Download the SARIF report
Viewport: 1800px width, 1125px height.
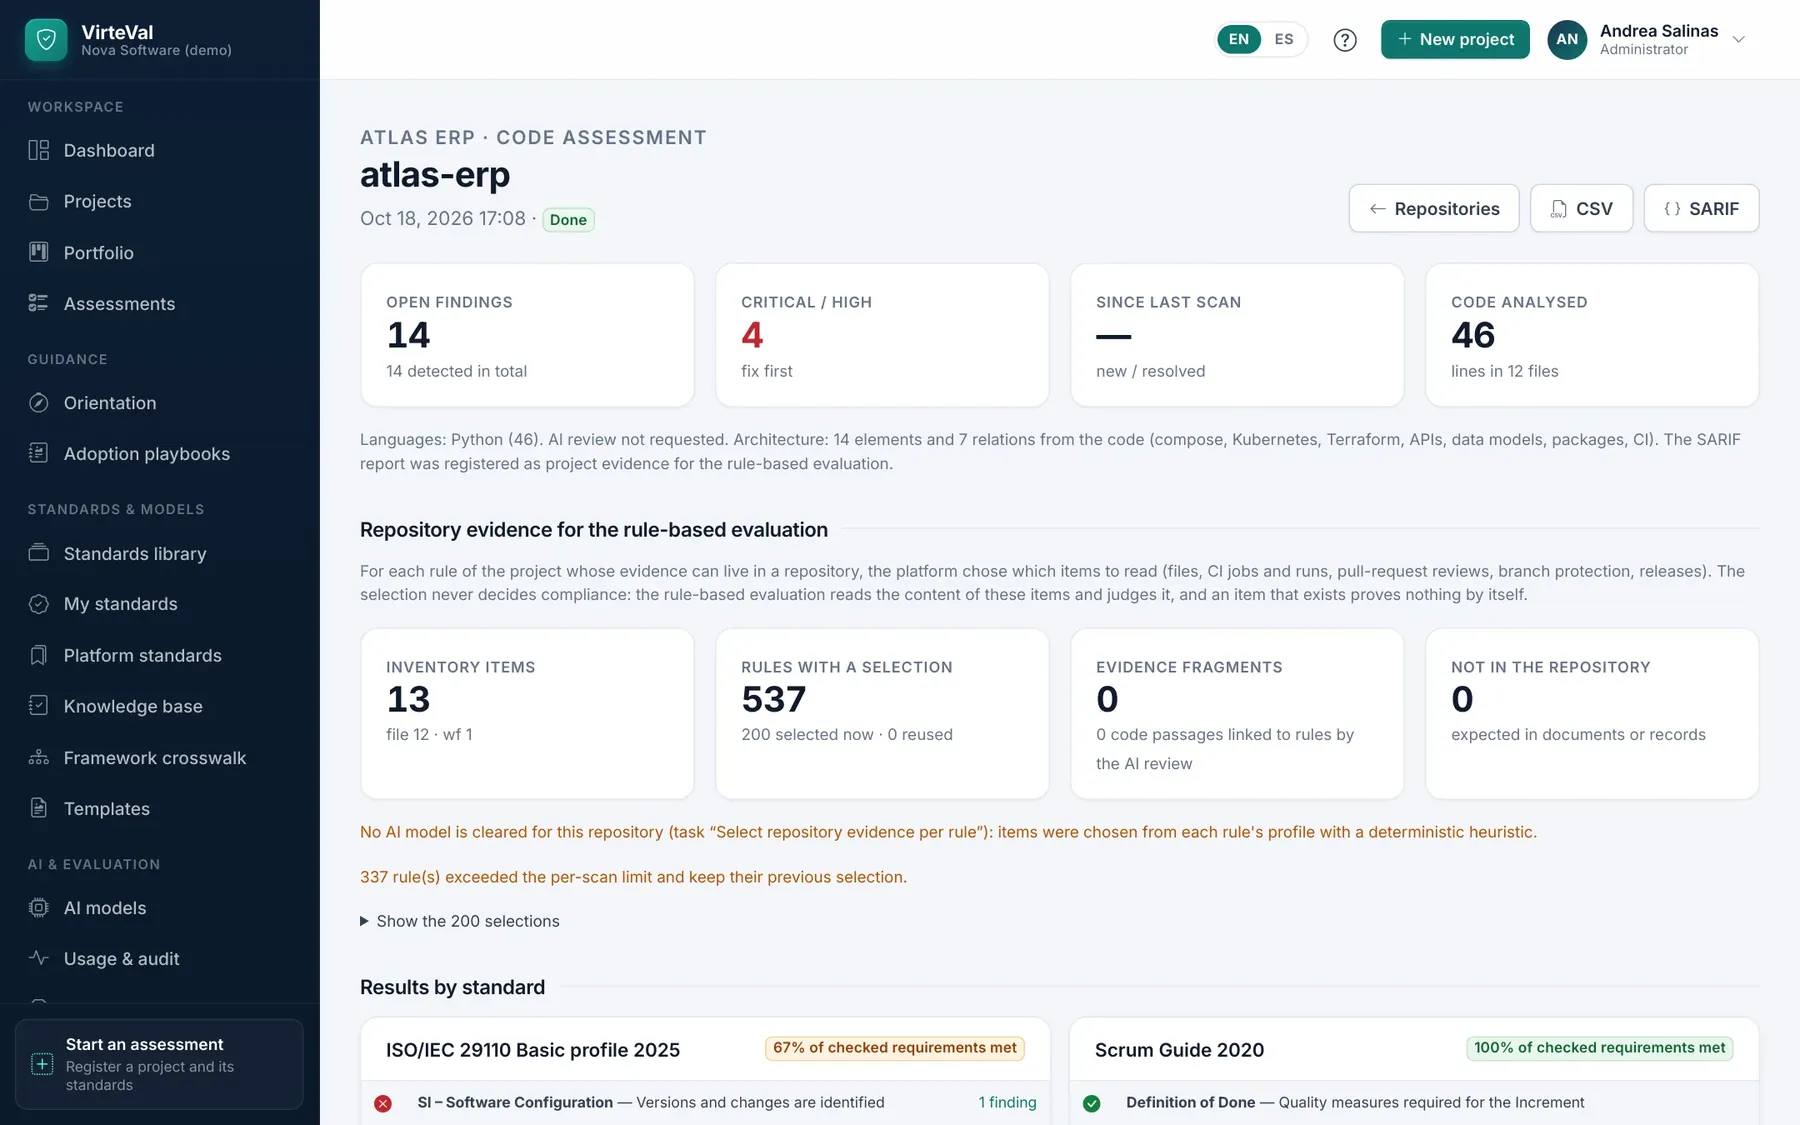coord(1701,208)
